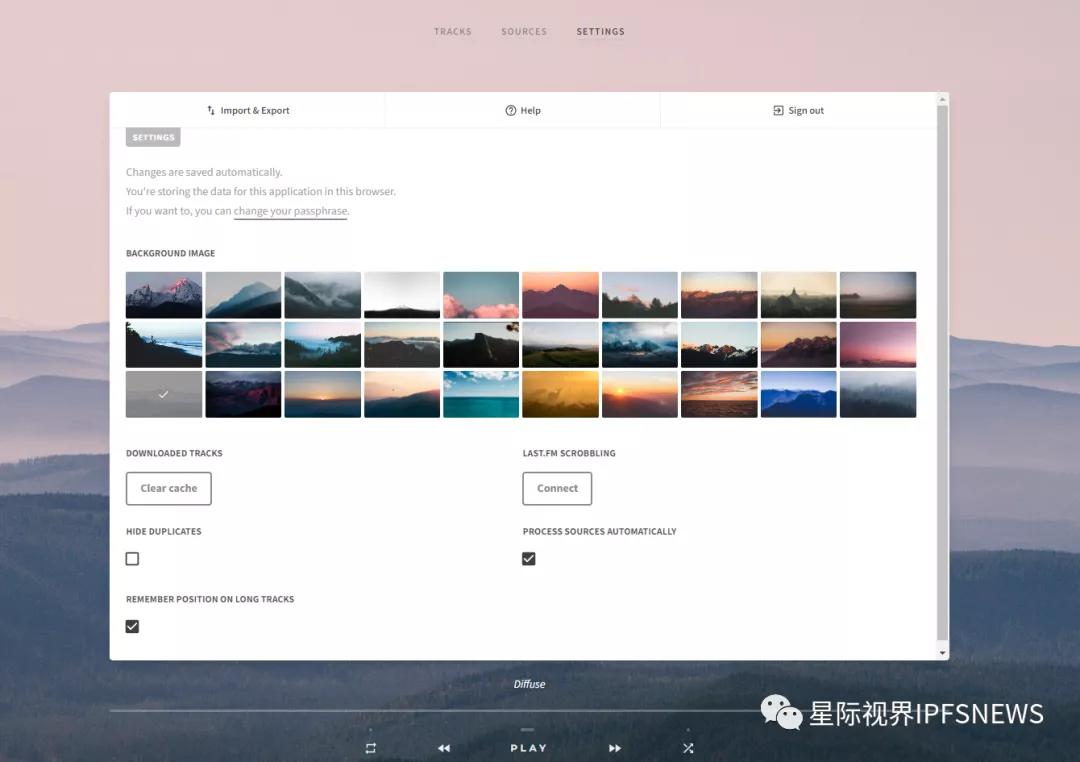
Task: Uncheck Remember Position On Long Tracks
Action: point(132,626)
